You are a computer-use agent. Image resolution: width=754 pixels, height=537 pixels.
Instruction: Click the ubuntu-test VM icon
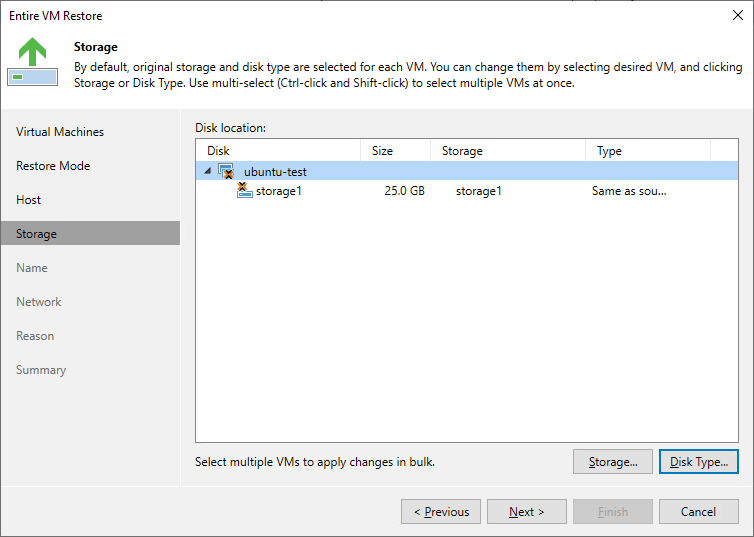click(x=226, y=172)
